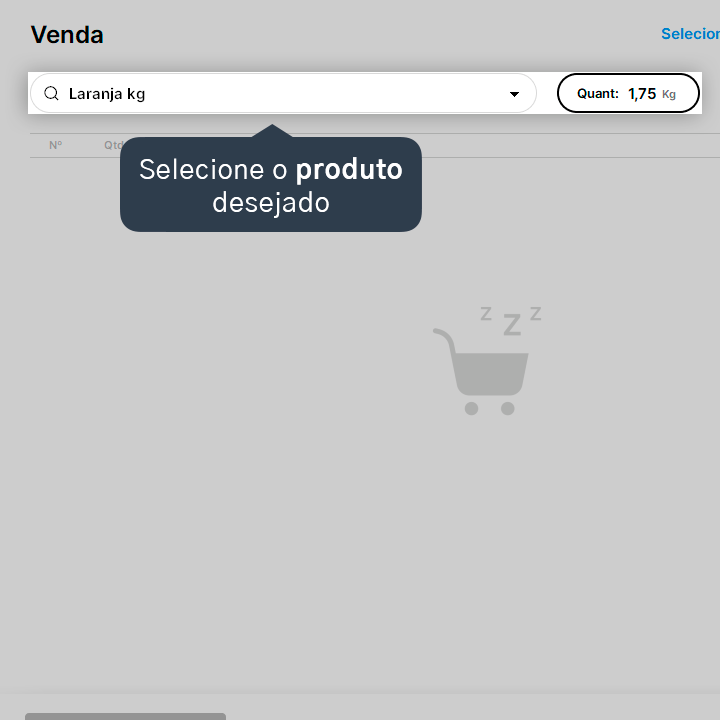This screenshot has height=720, width=720.
Task: Click the Zzz symbols above the cart
Action: (x=511, y=320)
